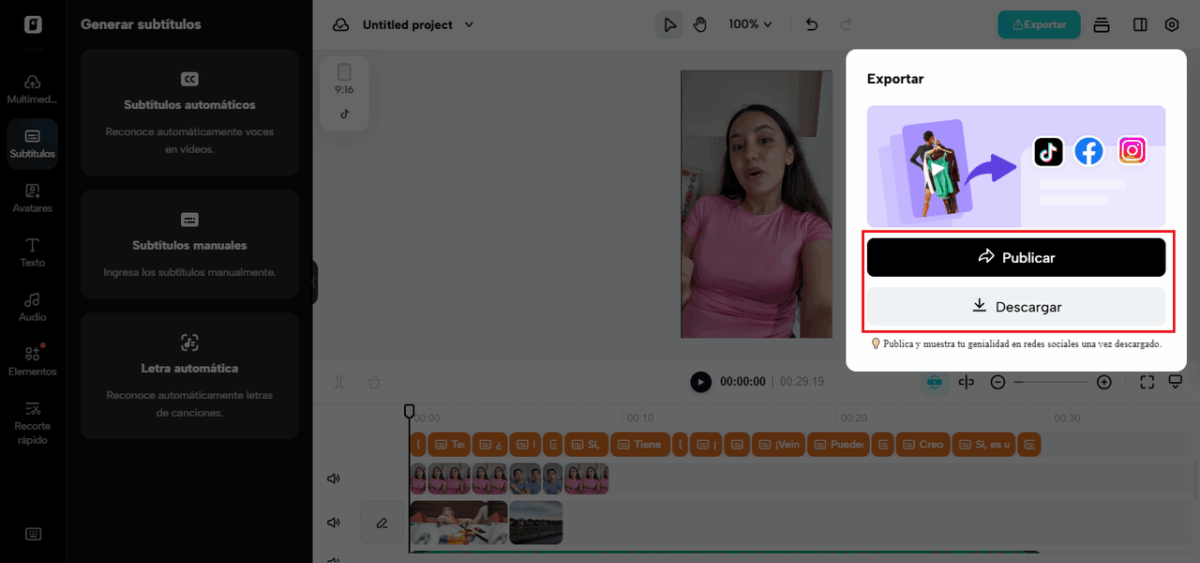The height and width of the screenshot is (563, 1200).
Task: Open the Texto tool in sidebar
Action: click(x=32, y=251)
